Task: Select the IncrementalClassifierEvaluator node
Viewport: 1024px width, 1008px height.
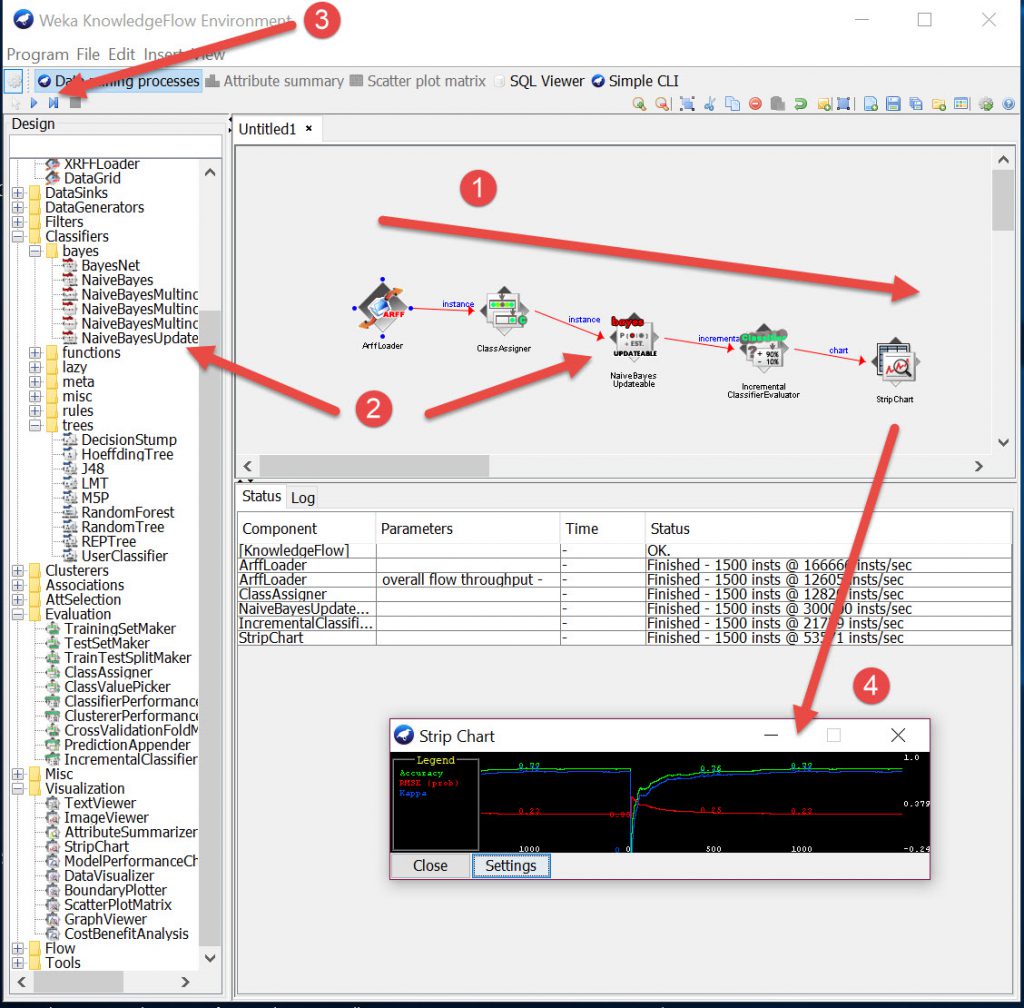Action: pos(763,349)
